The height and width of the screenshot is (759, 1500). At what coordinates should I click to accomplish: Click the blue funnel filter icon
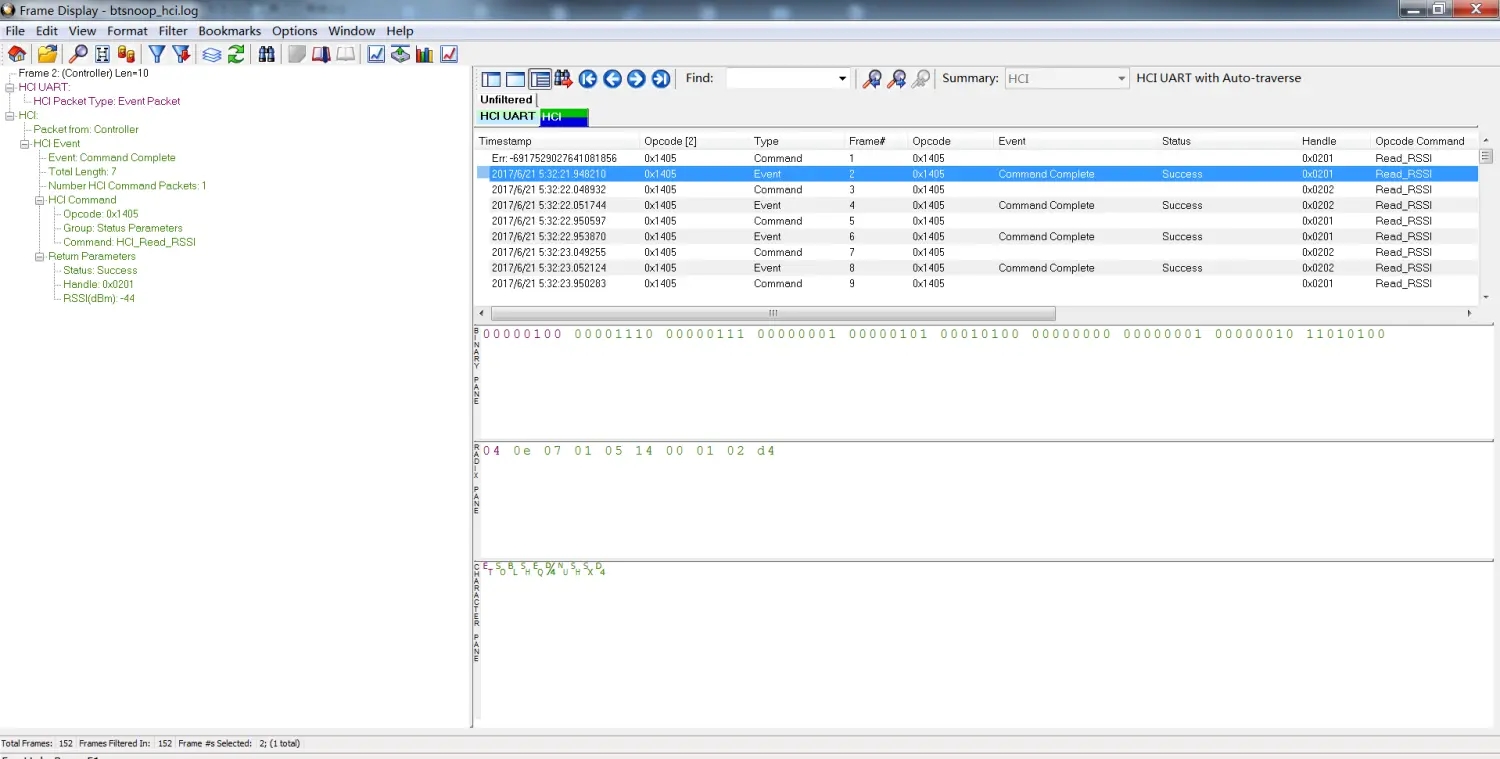tap(157, 54)
